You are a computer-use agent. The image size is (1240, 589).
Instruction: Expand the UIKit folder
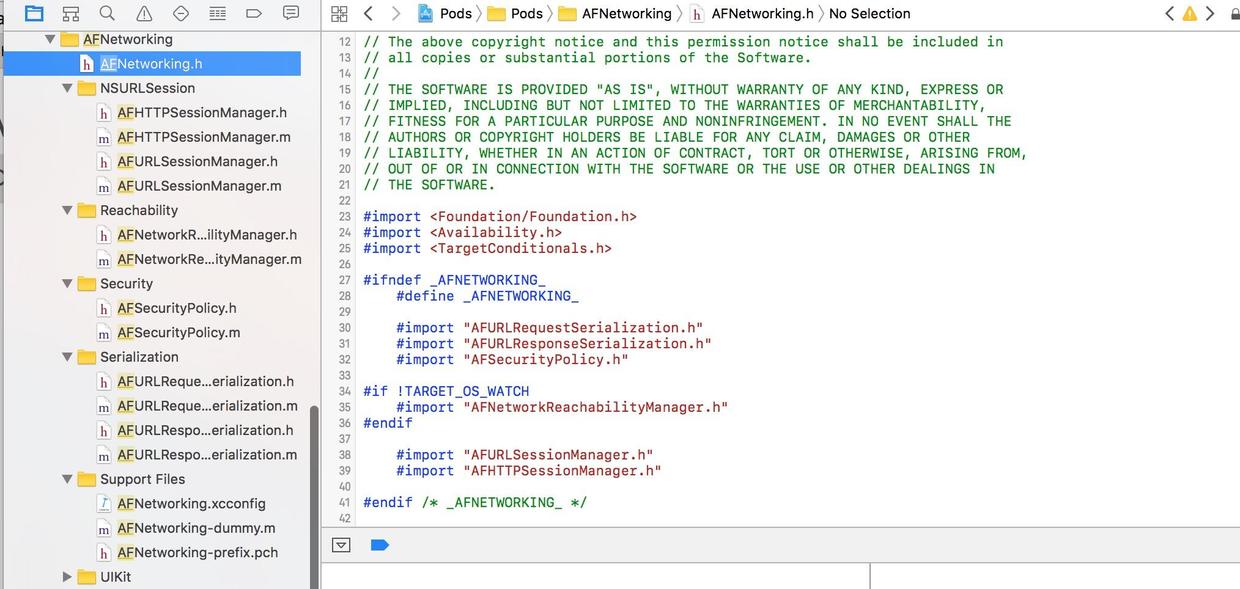click(67, 577)
